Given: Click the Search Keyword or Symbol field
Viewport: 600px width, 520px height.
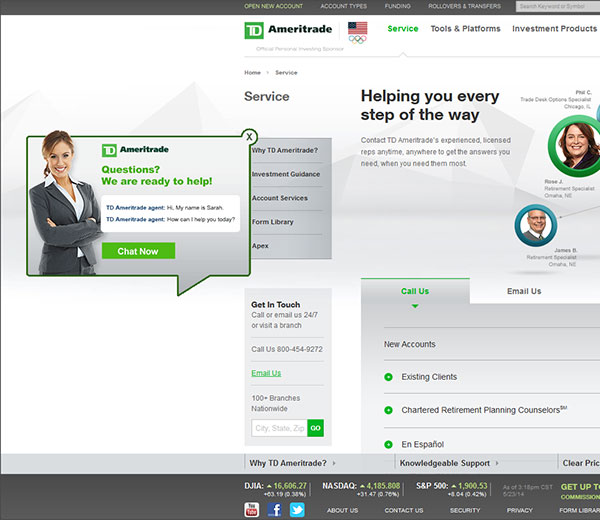Looking at the screenshot, I should point(558,6).
